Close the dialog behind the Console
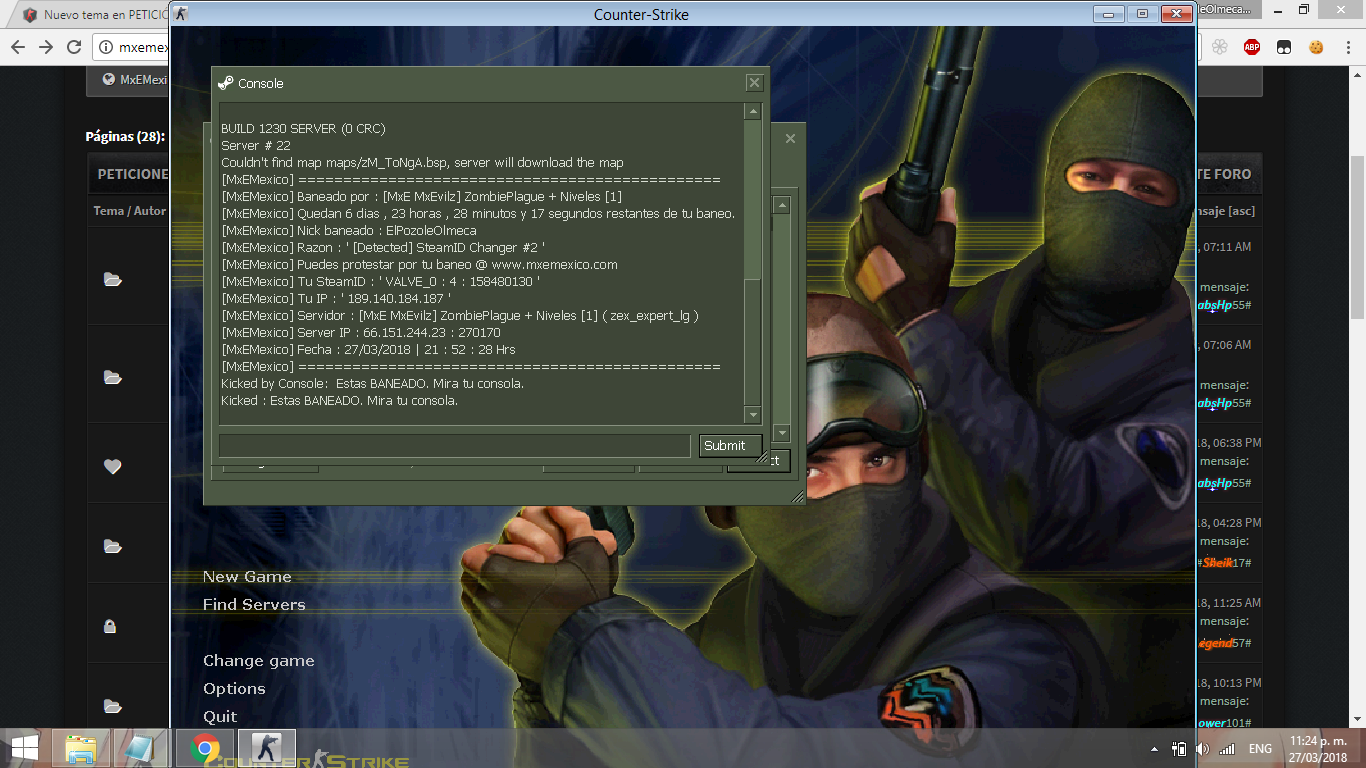Viewport: 1366px width, 768px height. tap(790, 139)
